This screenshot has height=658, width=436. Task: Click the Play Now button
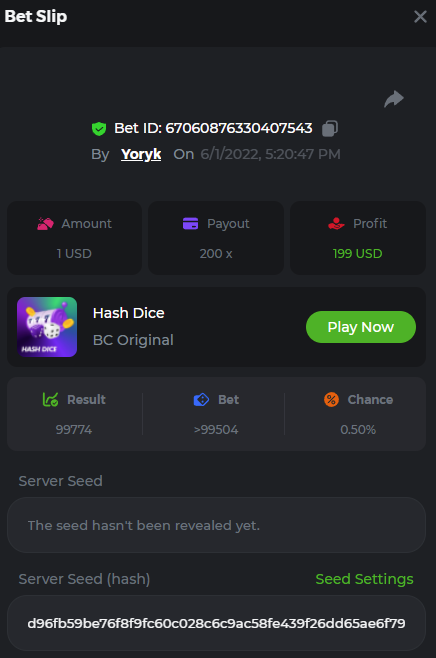point(361,327)
